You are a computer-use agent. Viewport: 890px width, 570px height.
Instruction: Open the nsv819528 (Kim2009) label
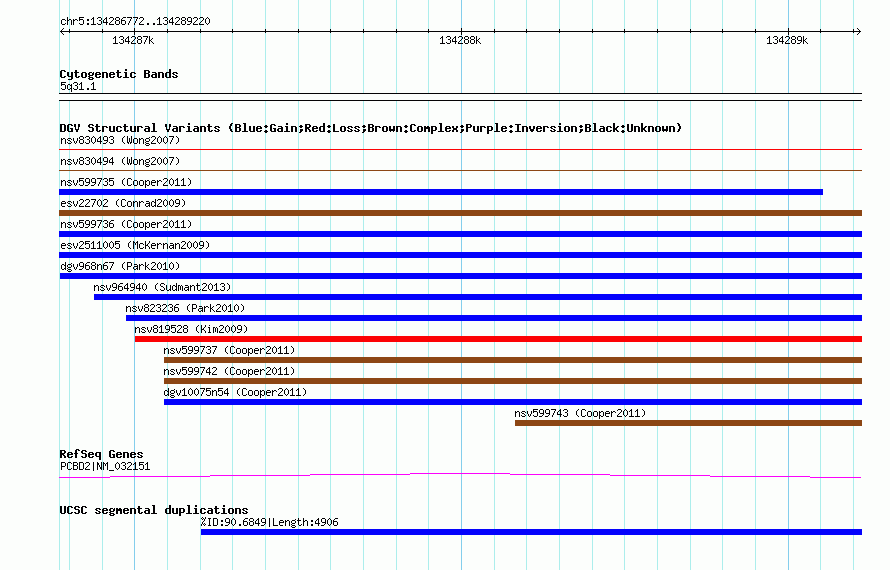(x=191, y=329)
